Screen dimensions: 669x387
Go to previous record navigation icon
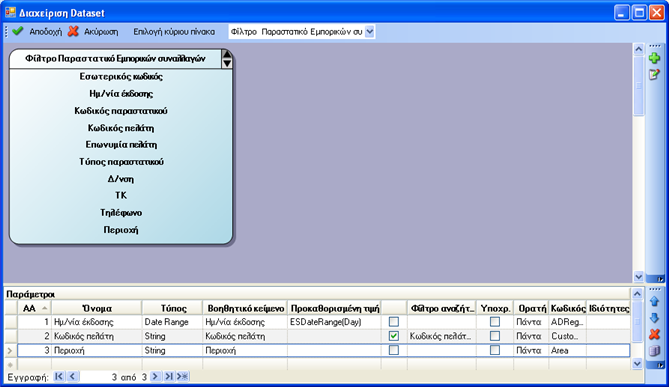[73, 376]
